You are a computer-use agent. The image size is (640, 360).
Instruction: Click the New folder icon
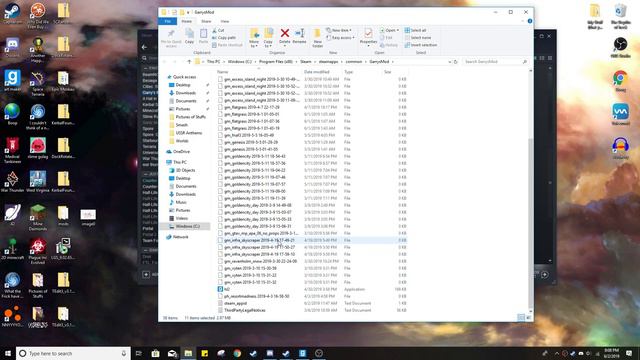click(x=317, y=34)
